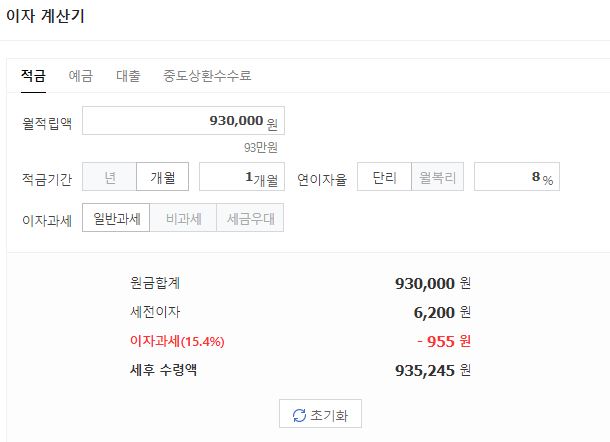Open the 예금 tab
The height and width of the screenshot is (442, 610).
pyautogui.click(x=81, y=76)
